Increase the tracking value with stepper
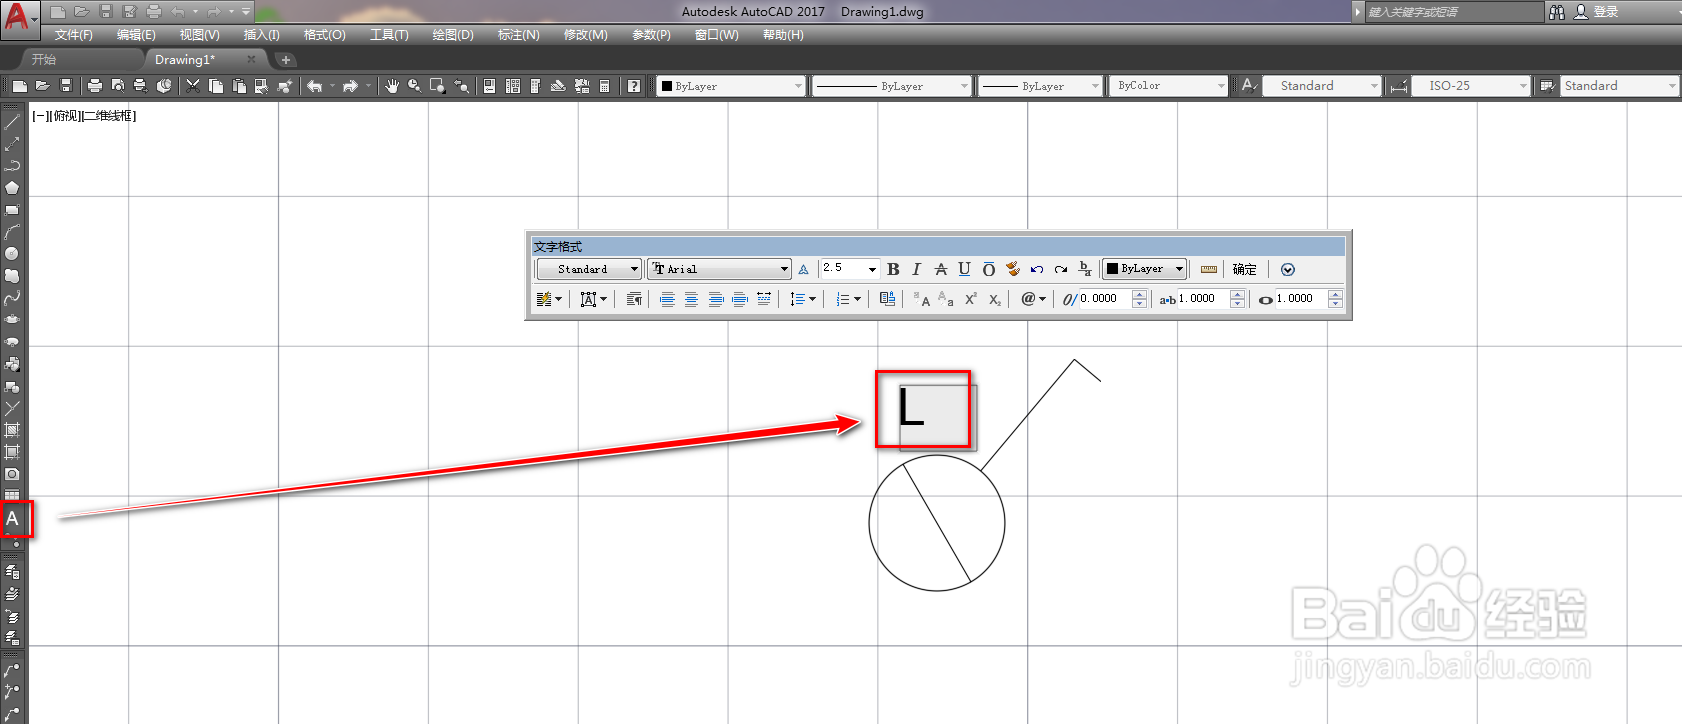1682x724 pixels. pos(1237,294)
